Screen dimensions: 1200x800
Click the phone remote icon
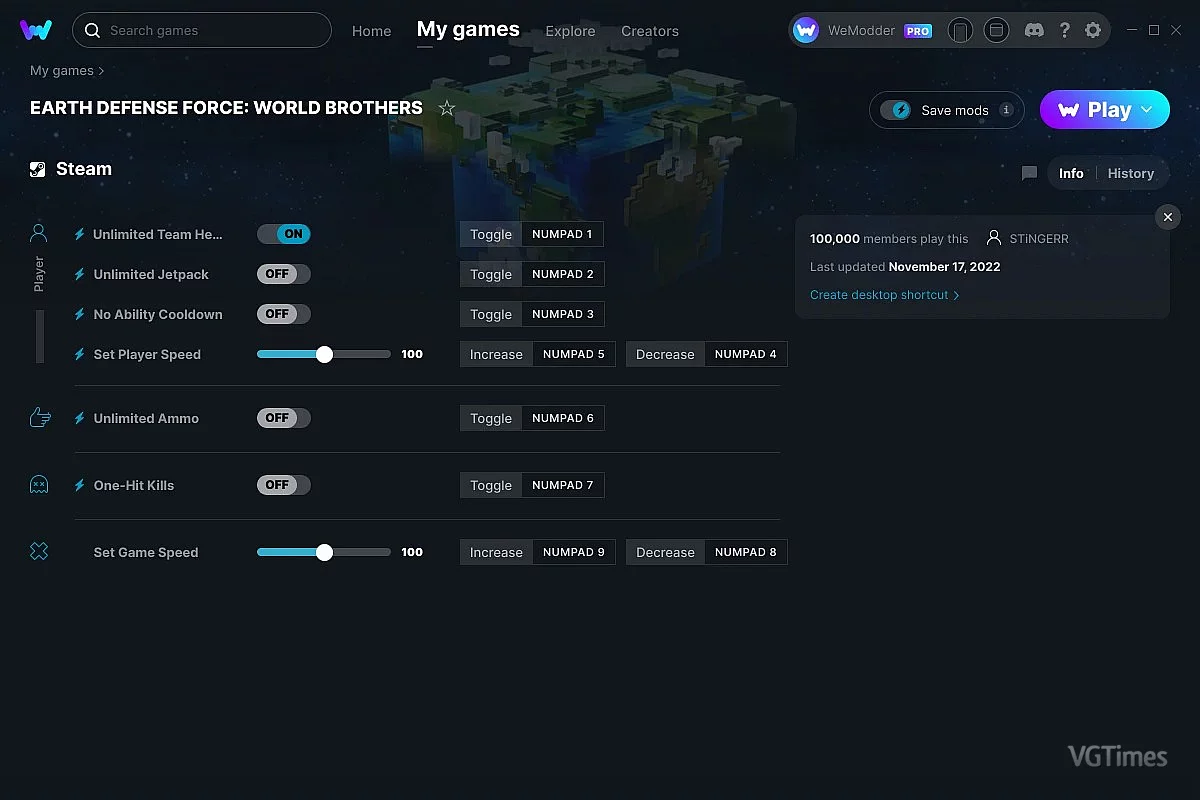coord(960,31)
